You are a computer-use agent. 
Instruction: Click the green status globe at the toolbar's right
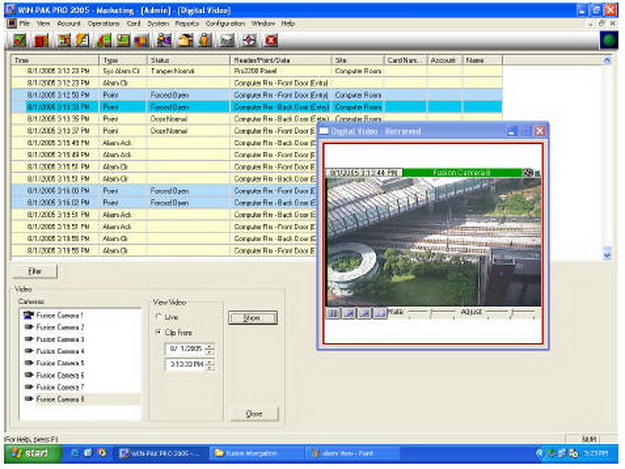click(609, 41)
